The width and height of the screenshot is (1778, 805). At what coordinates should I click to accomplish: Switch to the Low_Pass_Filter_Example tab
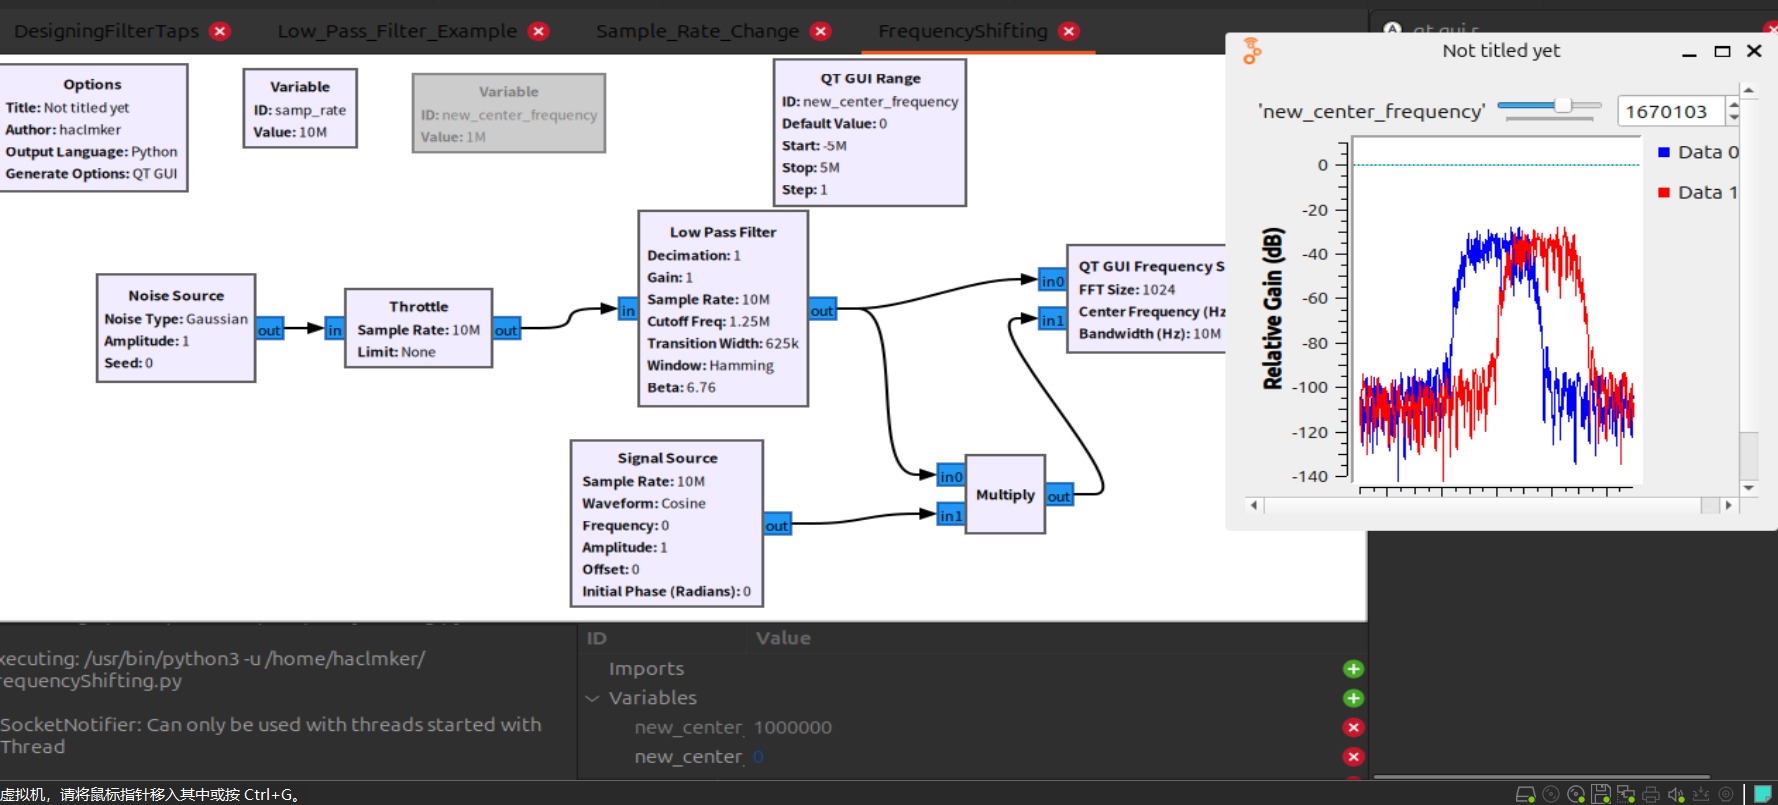coord(397,31)
